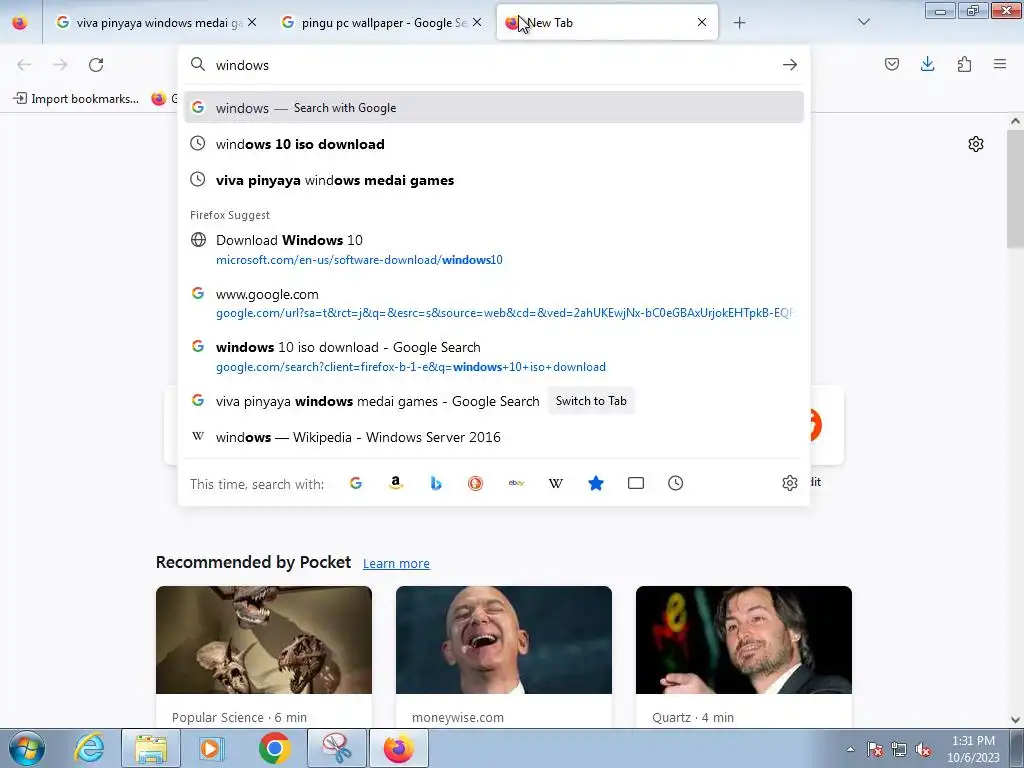
Task: Open the Downloads panel
Action: tap(927, 64)
